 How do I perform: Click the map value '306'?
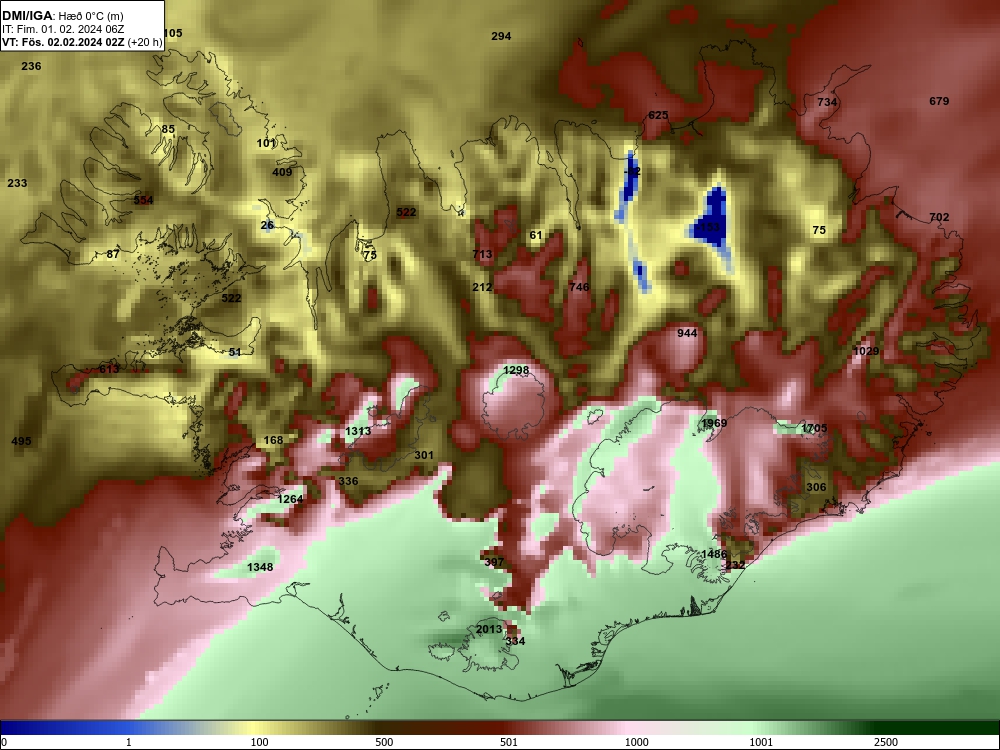pyautogui.click(x=816, y=487)
